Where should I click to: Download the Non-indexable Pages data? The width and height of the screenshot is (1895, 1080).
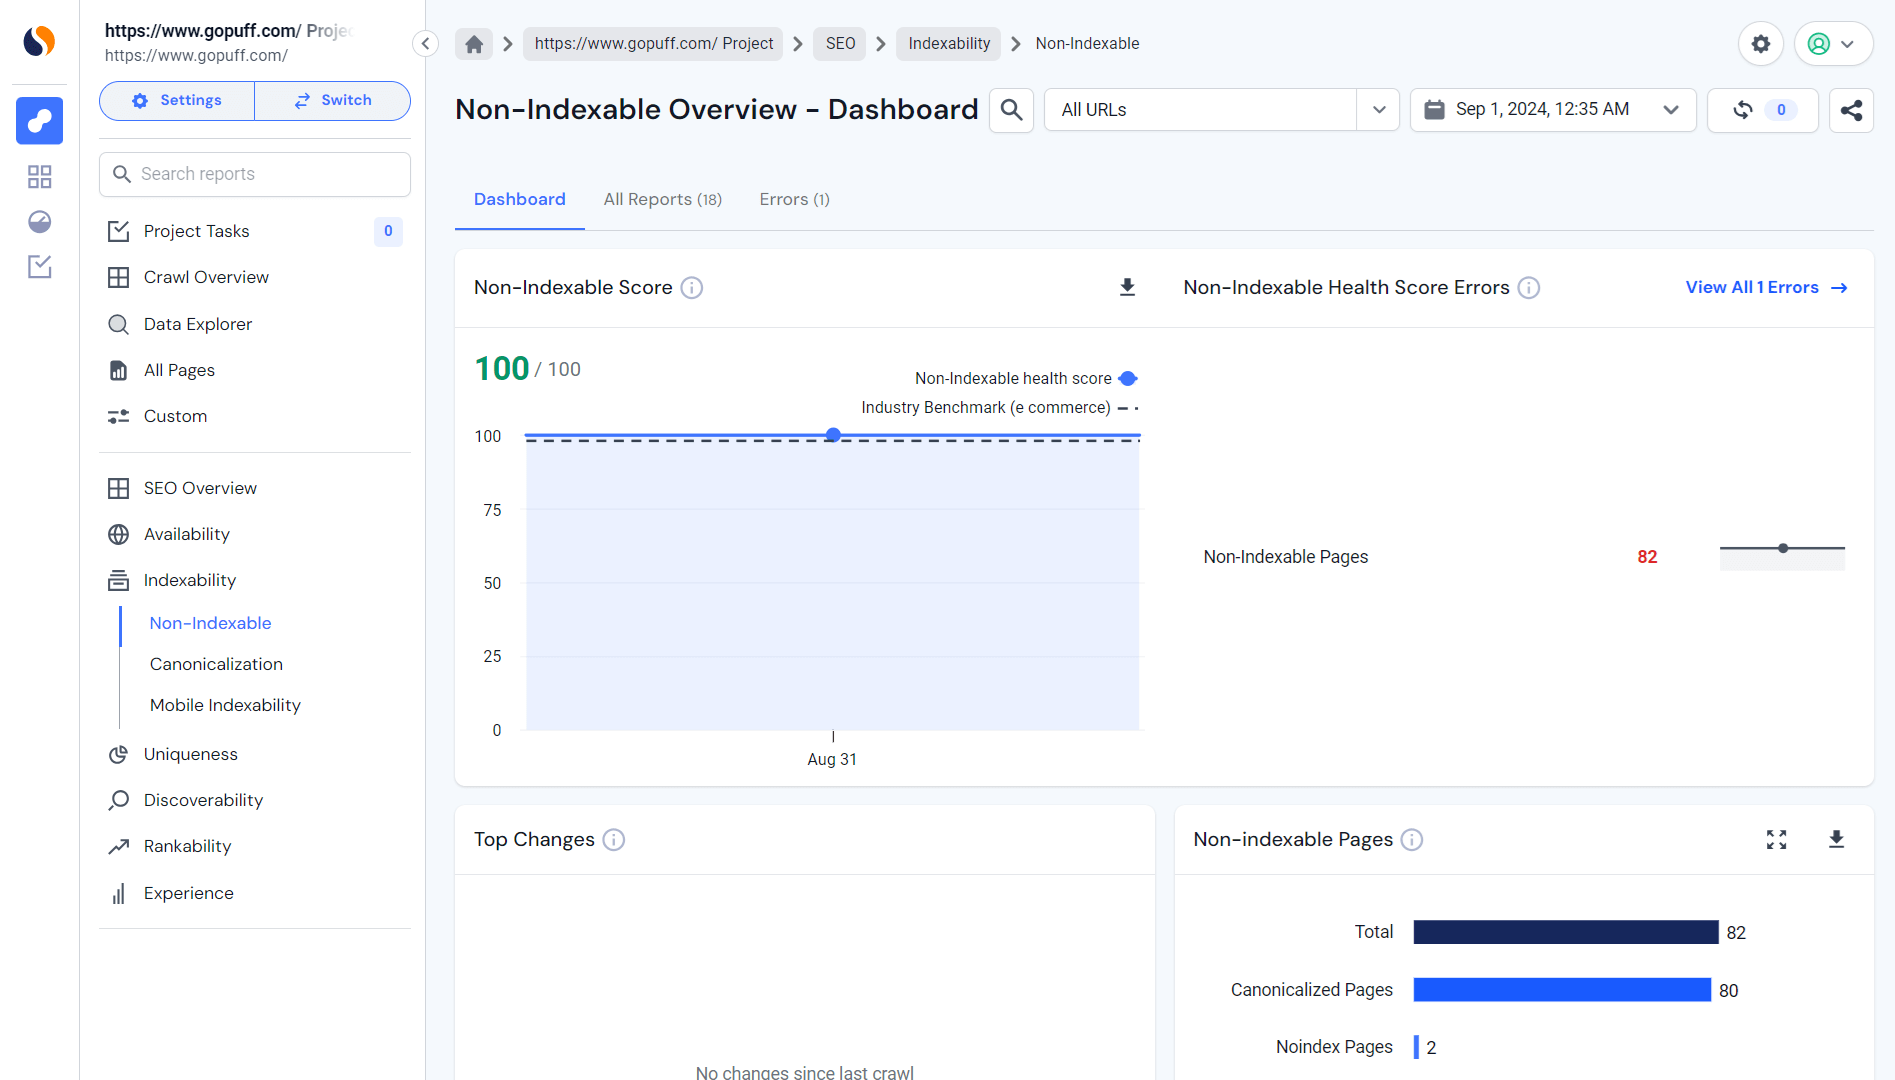pyautogui.click(x=1836, y=840)
